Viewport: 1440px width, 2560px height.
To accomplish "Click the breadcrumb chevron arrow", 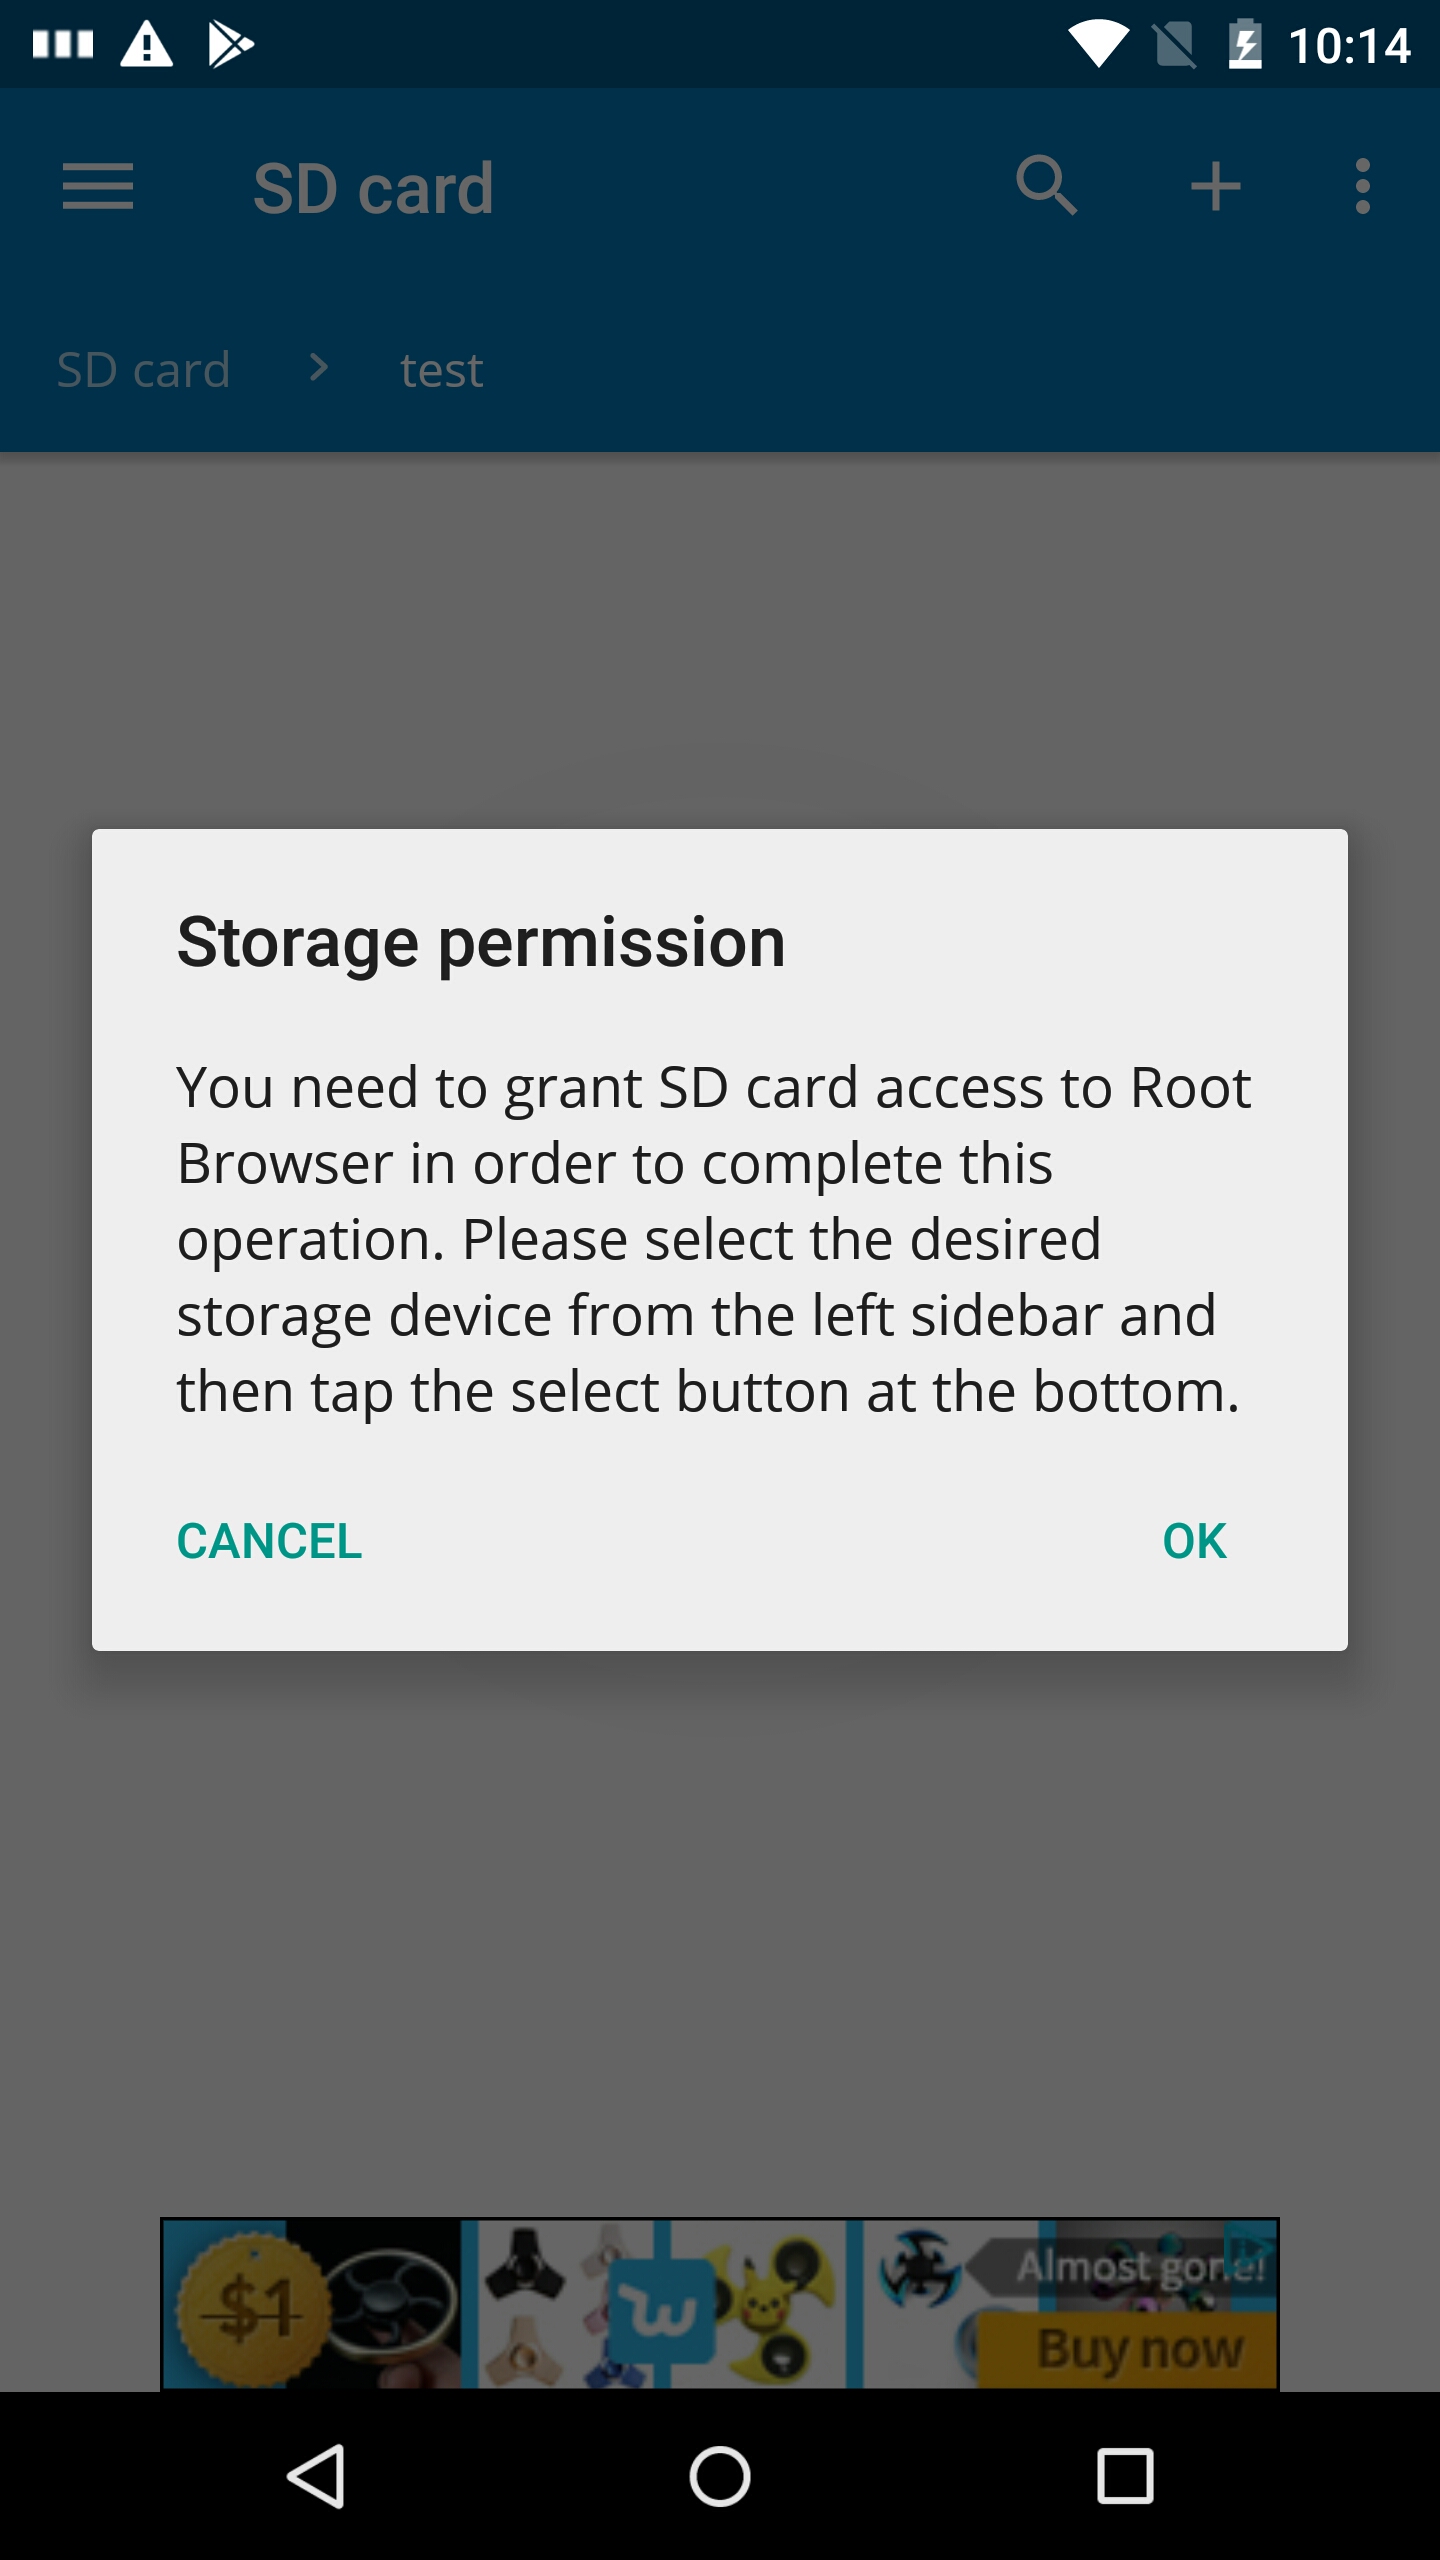I will click(318, 368).
